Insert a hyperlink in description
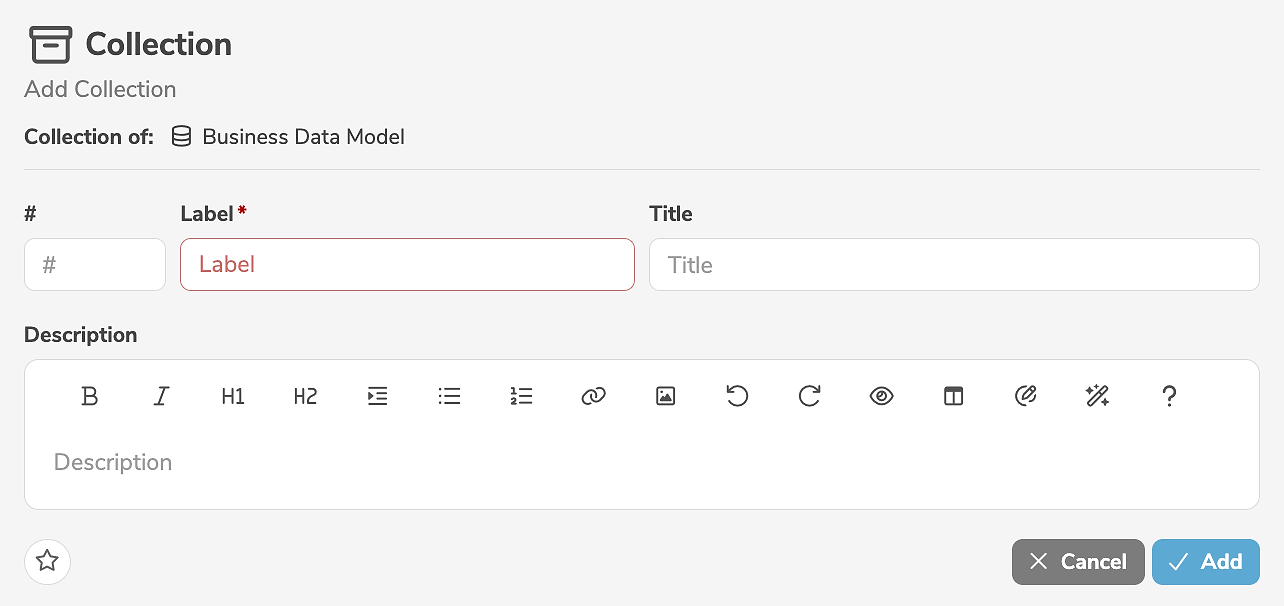Image resolution: width=1284 pixels, height=606 pixels. tap(594, 397)
